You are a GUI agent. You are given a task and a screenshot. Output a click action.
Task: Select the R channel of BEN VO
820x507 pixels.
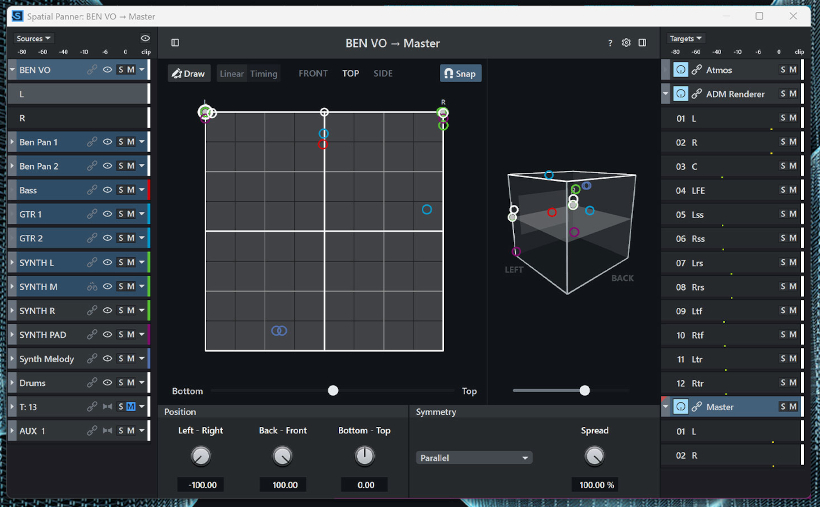click(x=78, y=118)
